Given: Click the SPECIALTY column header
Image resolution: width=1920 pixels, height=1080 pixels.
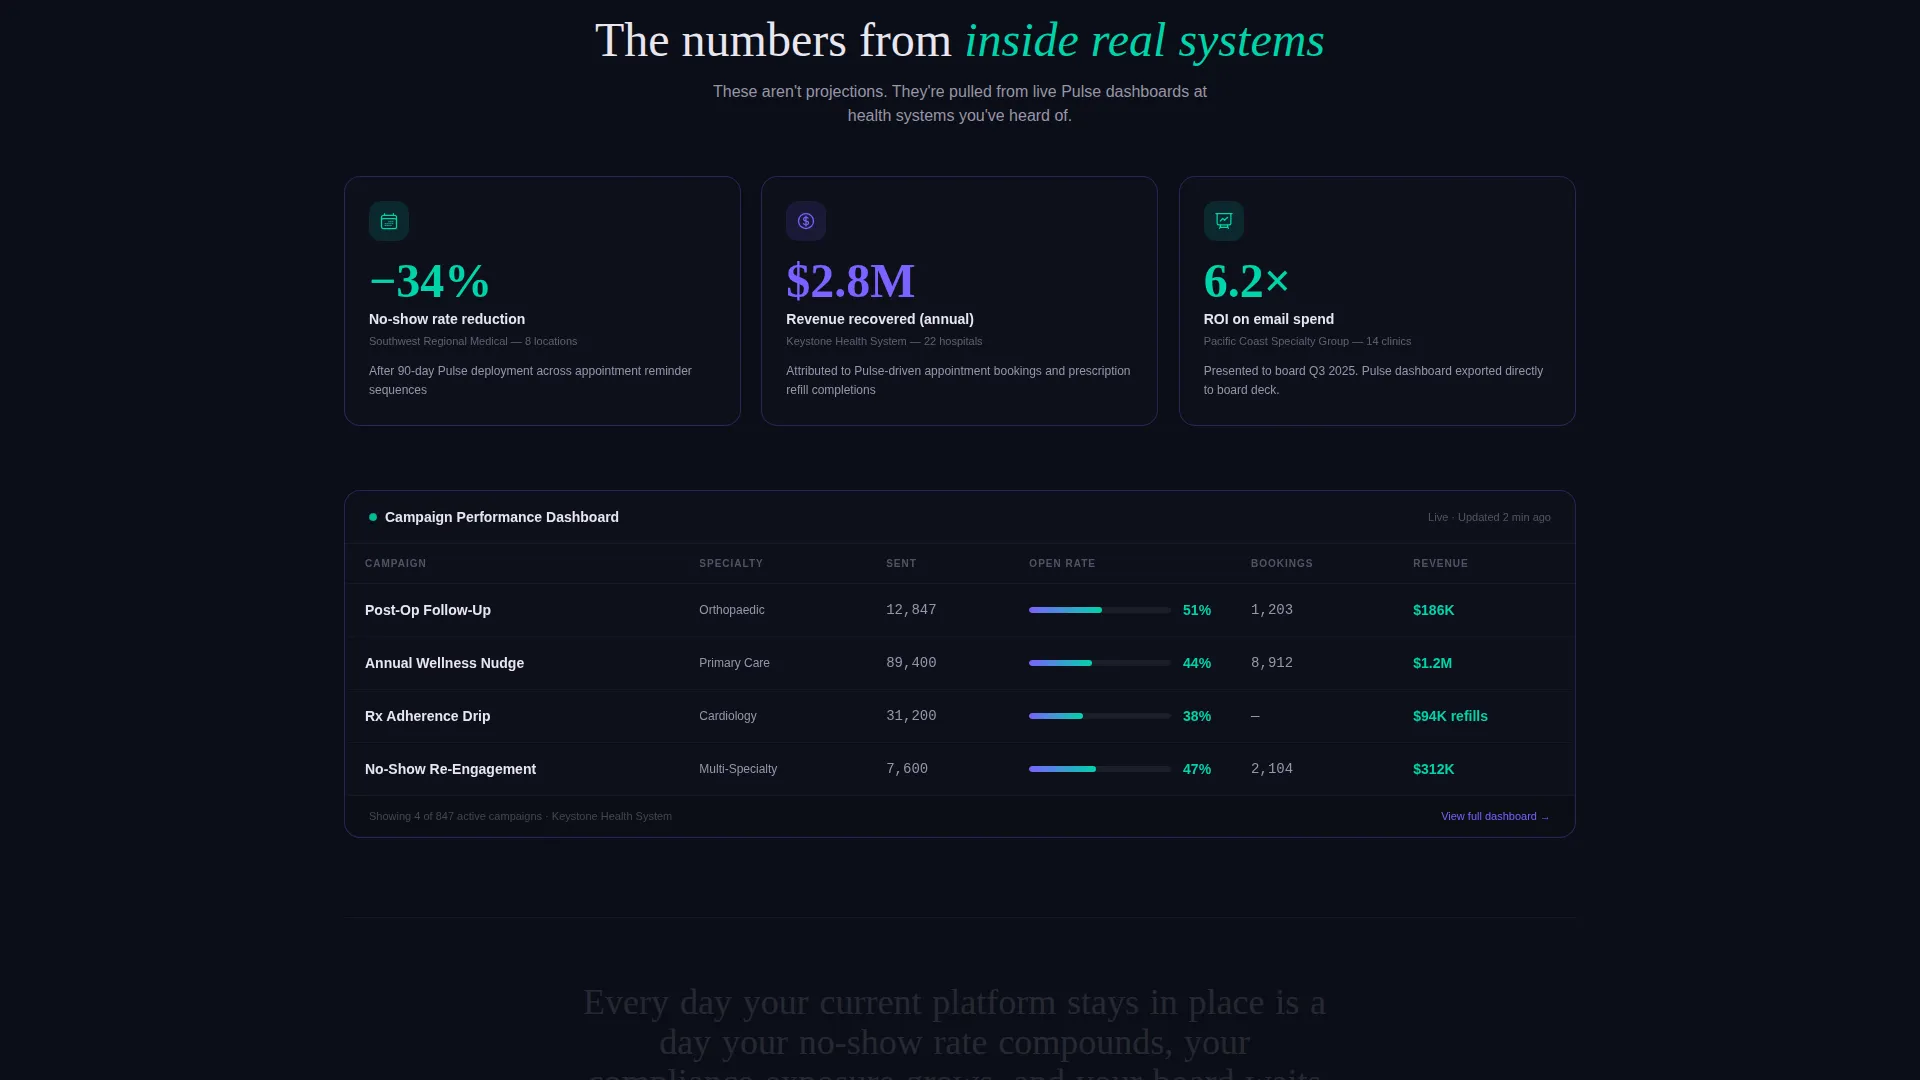Looking at the screenshot, I should click(x=731, y=563).
